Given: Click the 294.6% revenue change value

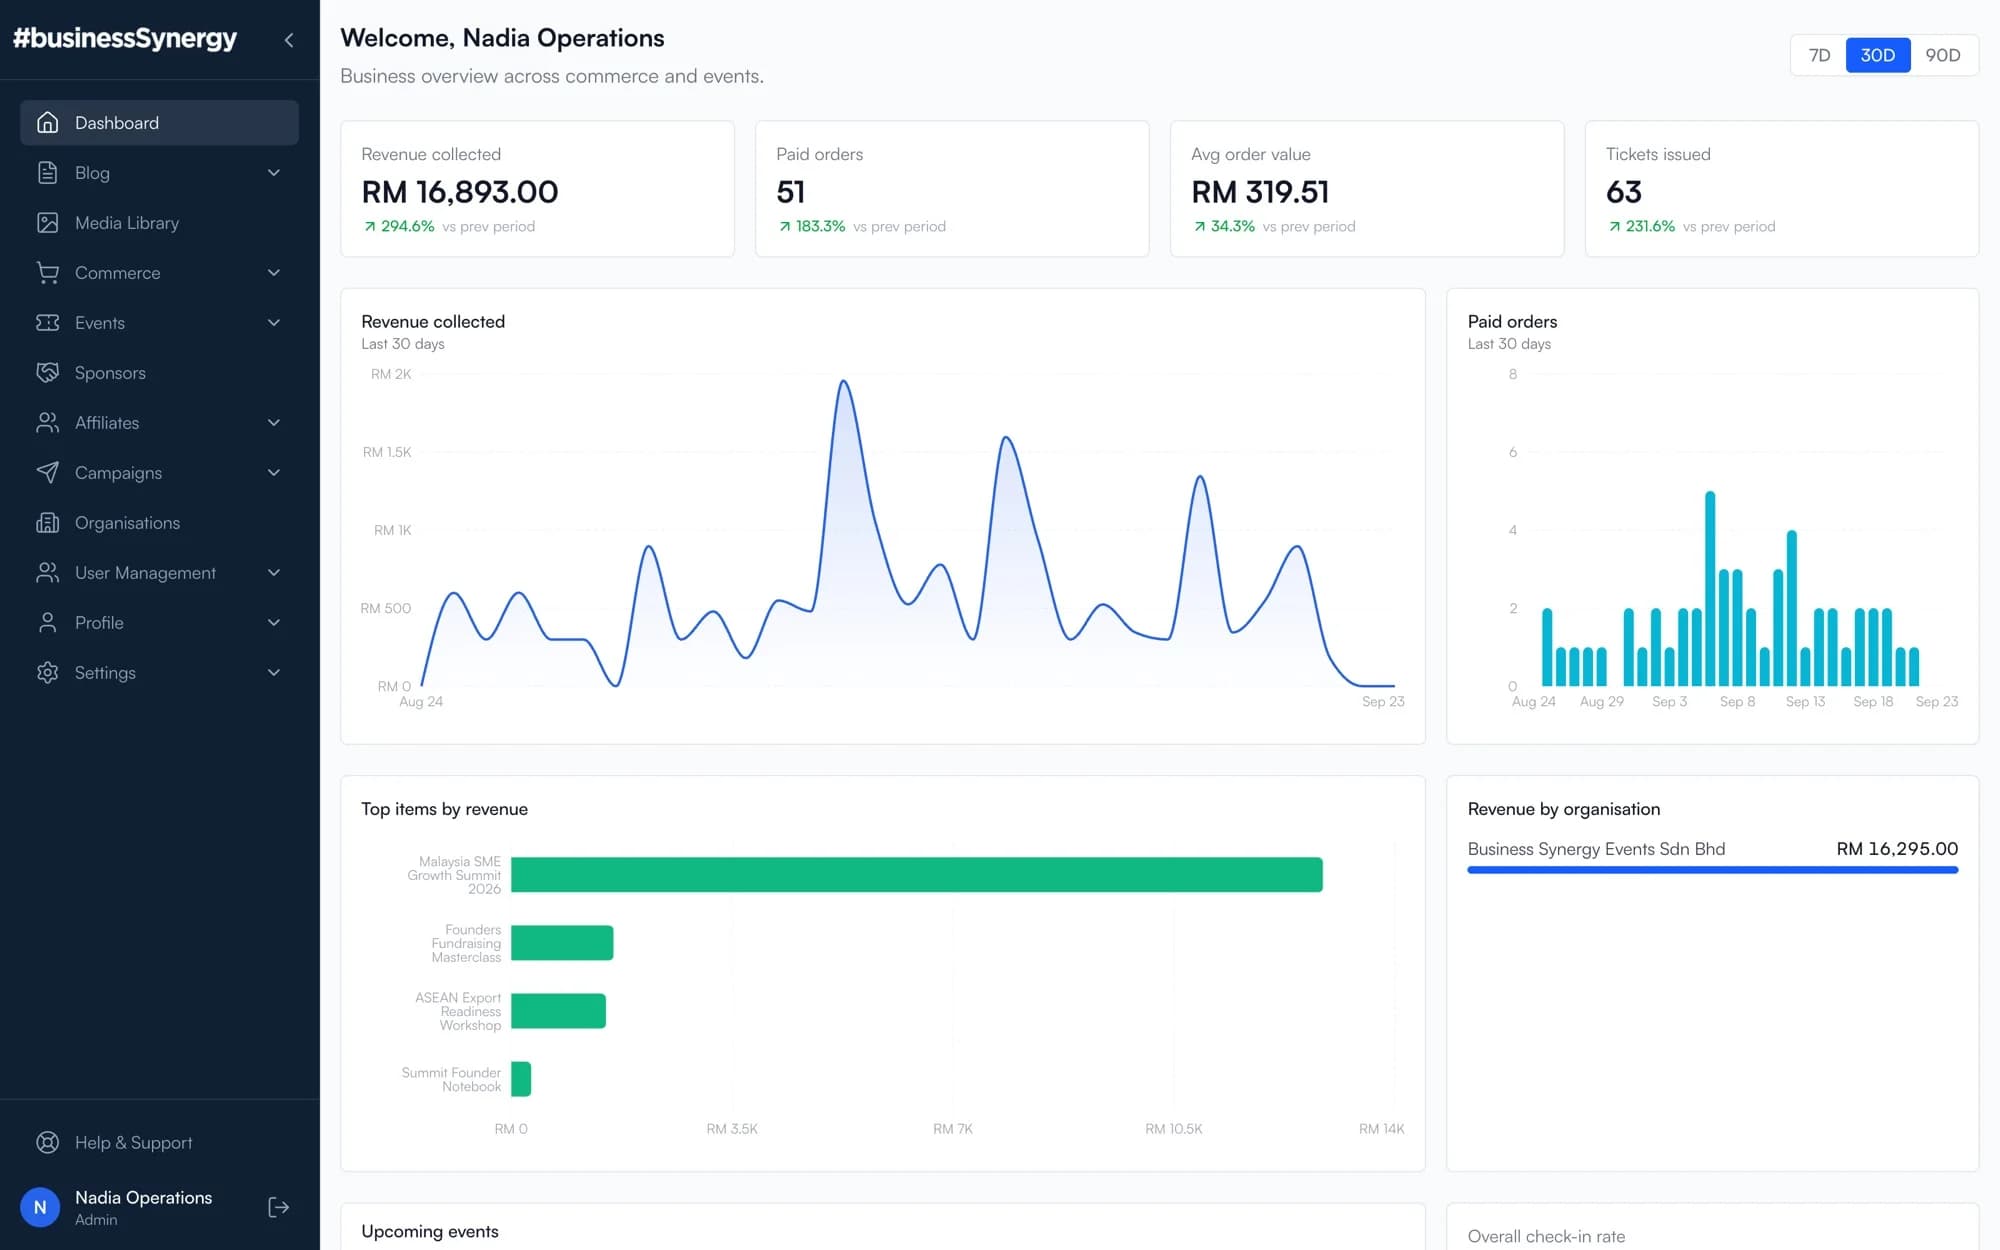Looking at the screenshot, I should click(408, 226).
